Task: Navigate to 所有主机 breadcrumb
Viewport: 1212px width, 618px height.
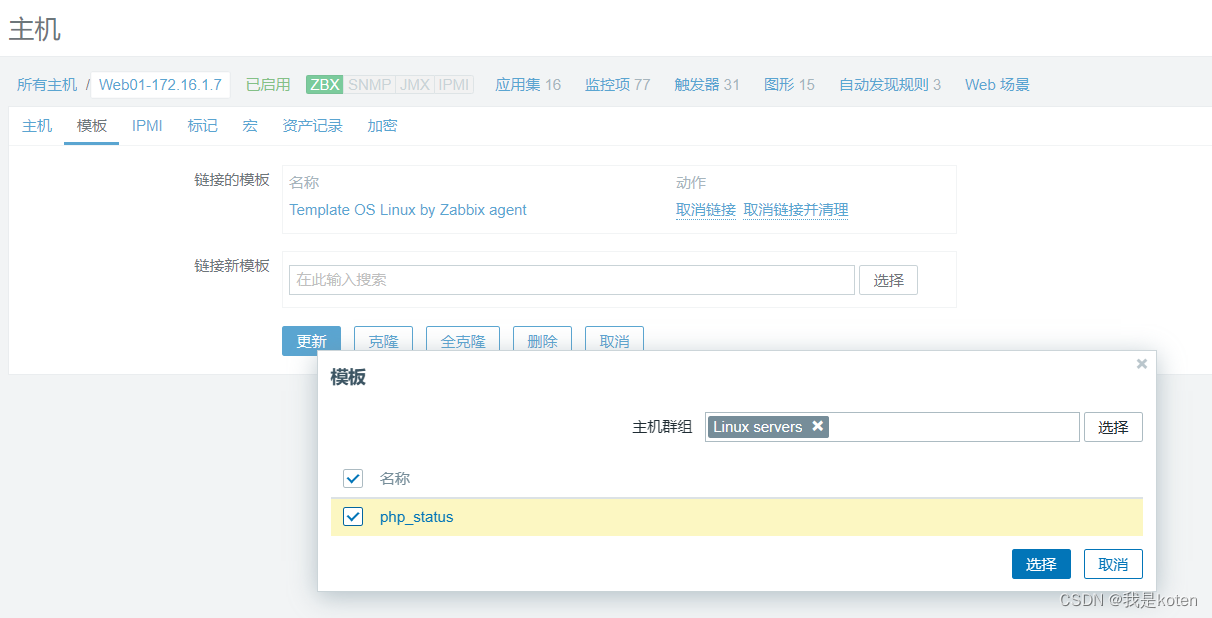Action: coord(47,85)
